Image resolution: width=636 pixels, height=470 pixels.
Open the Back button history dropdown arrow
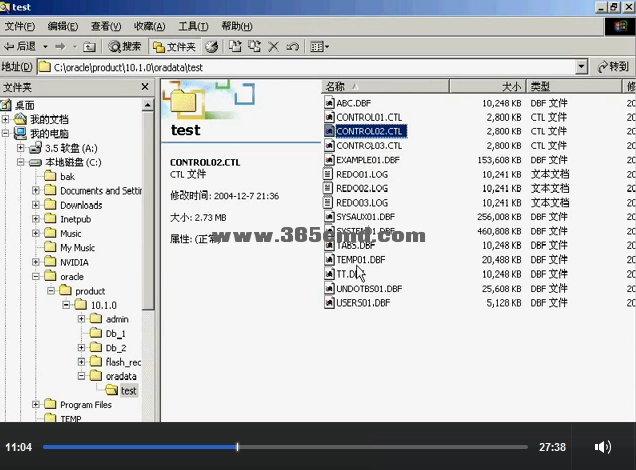click(x=45, y=47)
